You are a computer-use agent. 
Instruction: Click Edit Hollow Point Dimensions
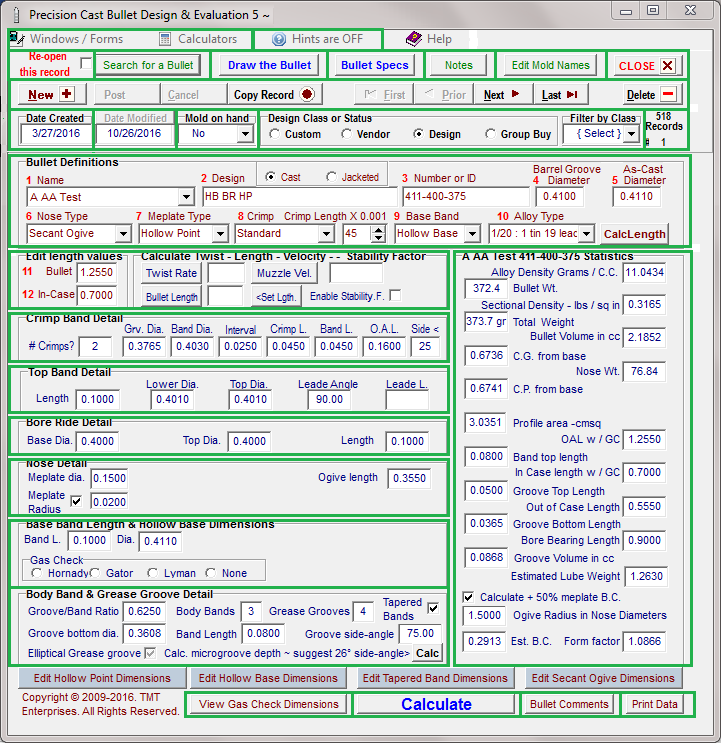(102, 678)
